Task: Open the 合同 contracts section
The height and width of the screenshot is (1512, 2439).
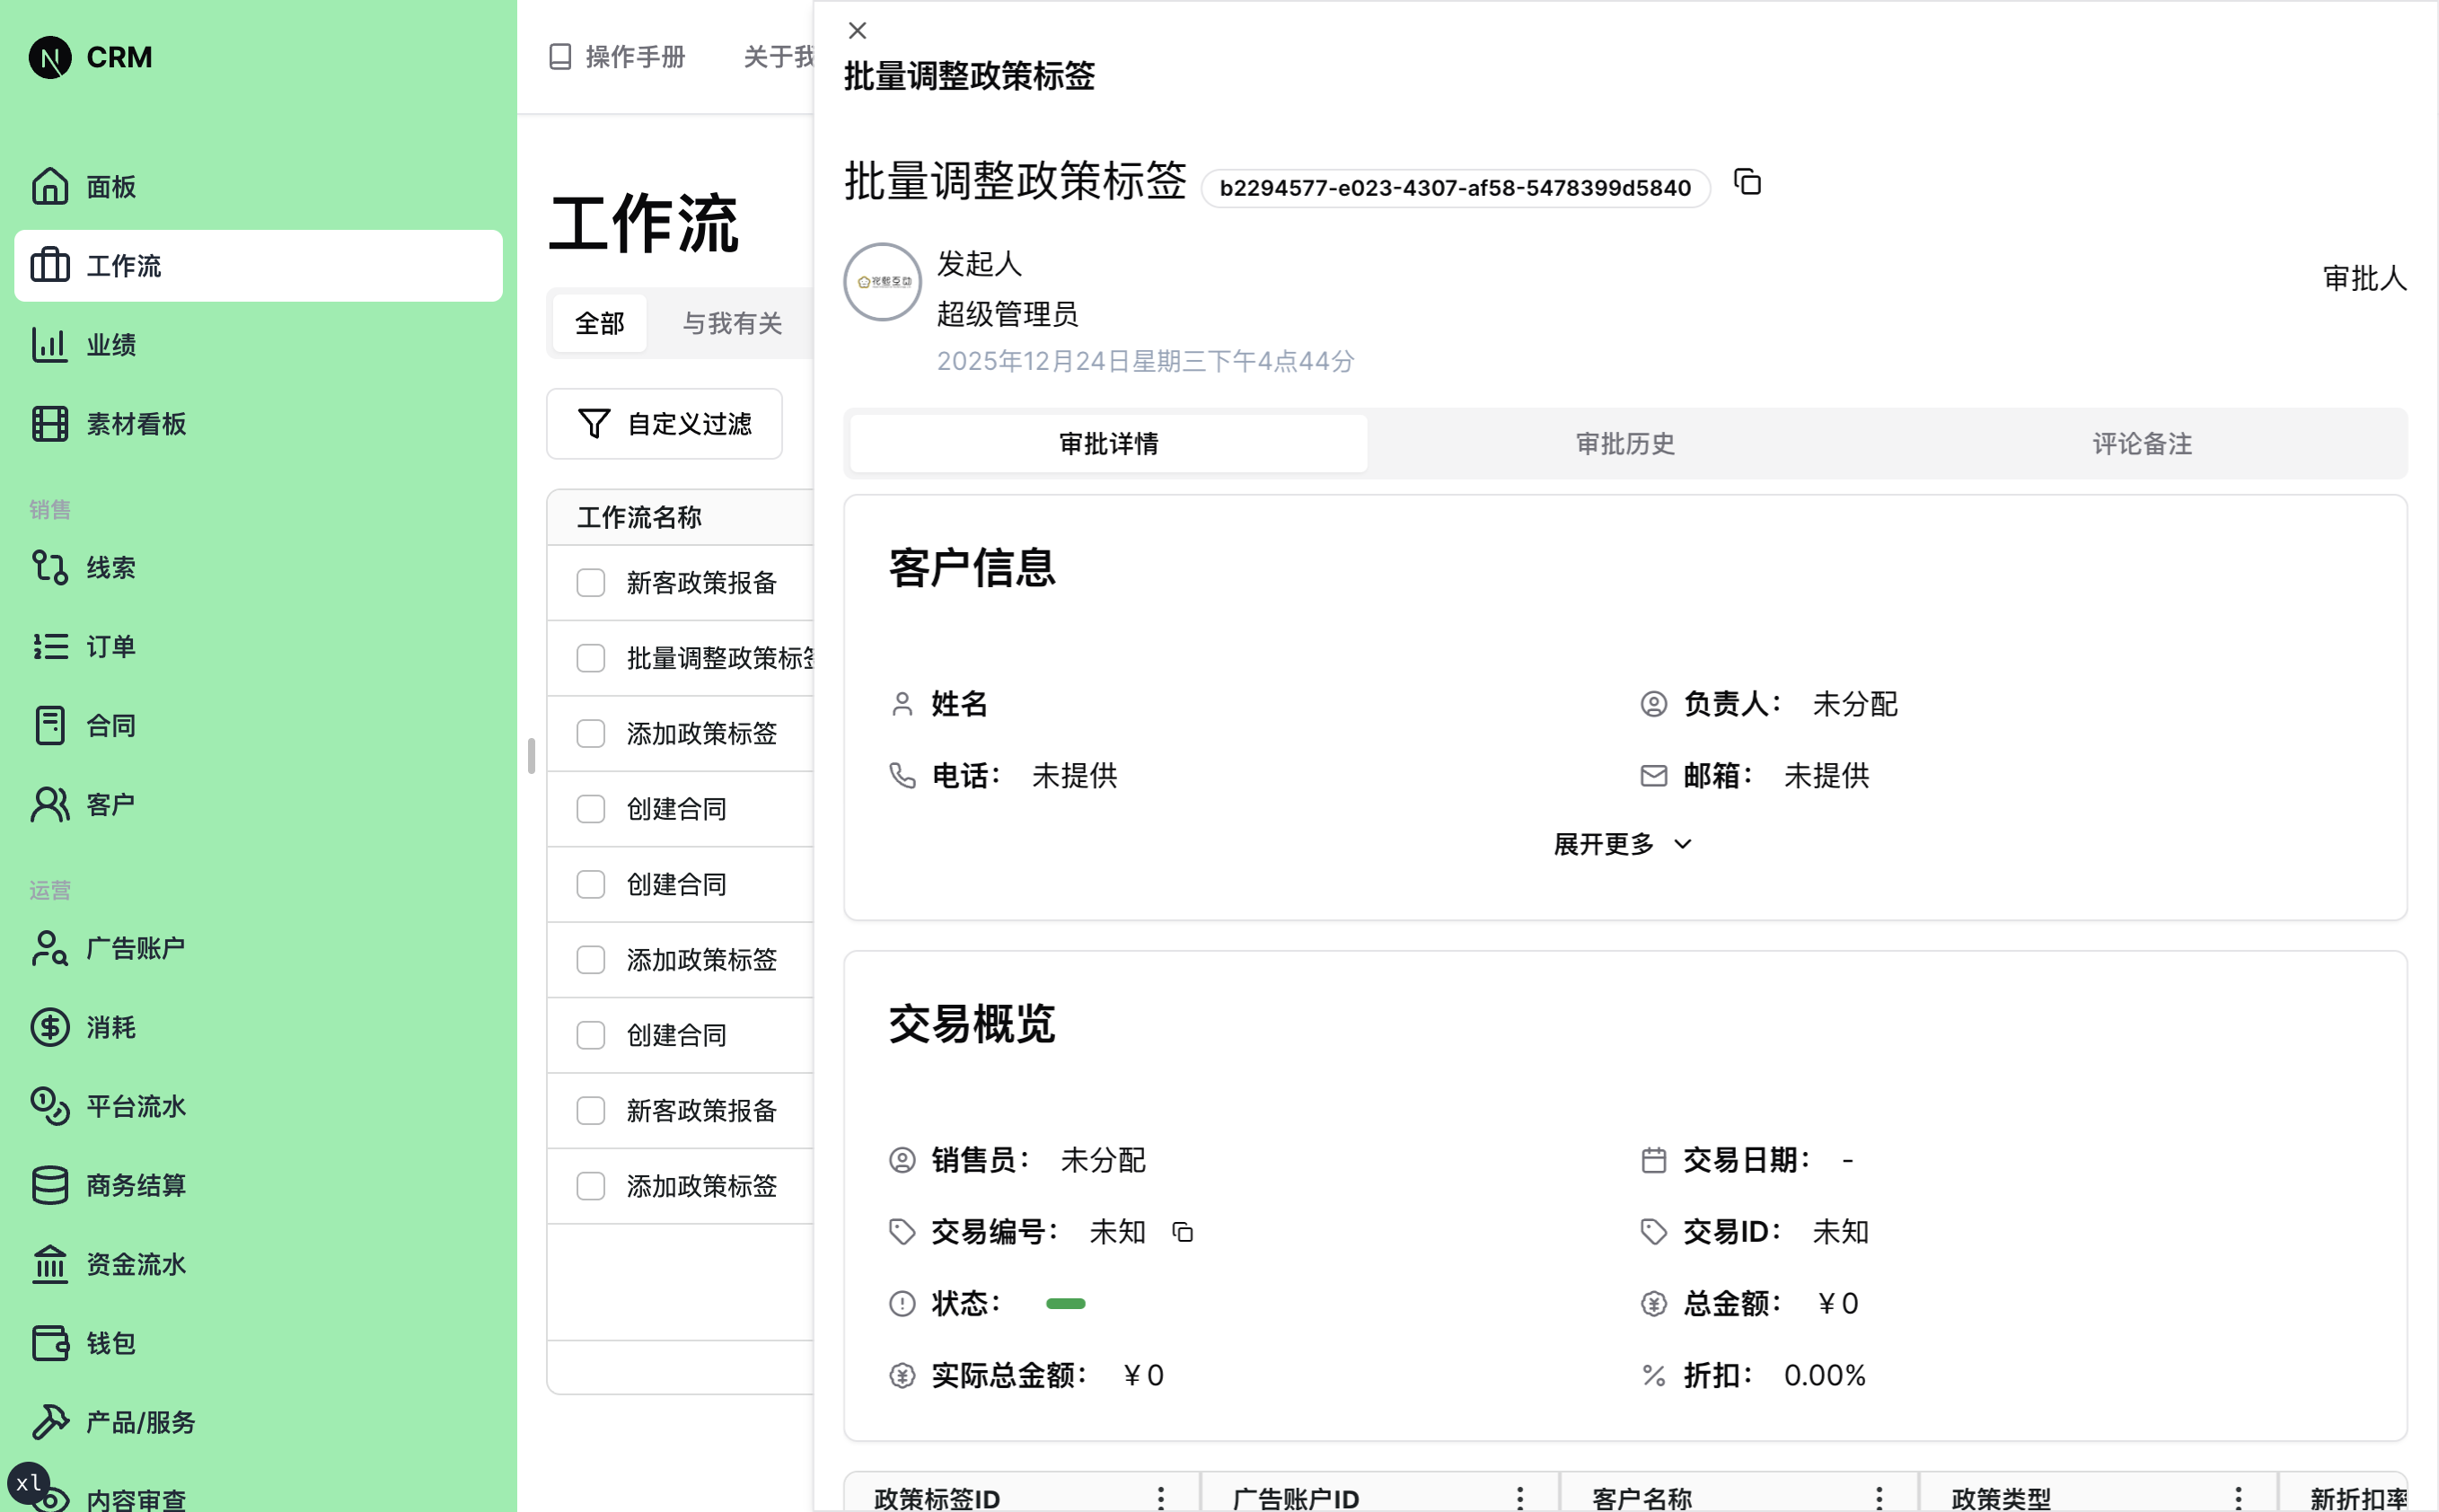Action: 111,724
